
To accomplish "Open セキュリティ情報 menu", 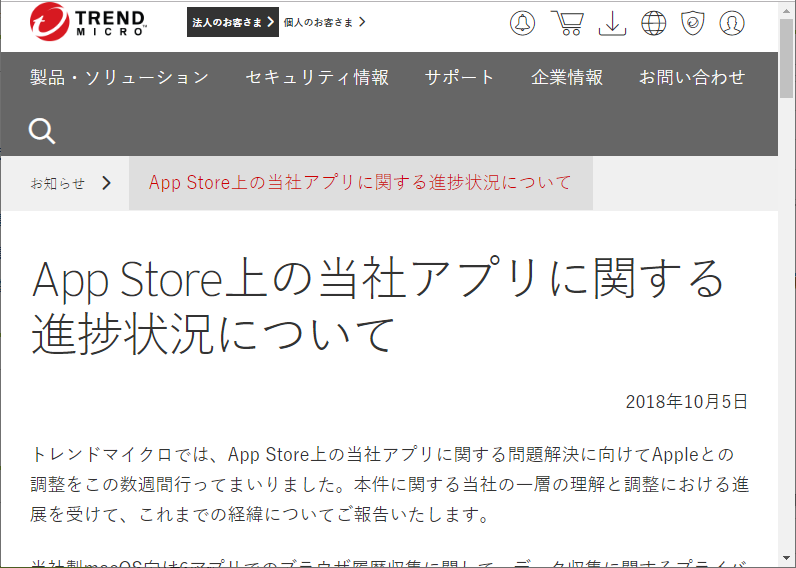I will pos(317,77).
